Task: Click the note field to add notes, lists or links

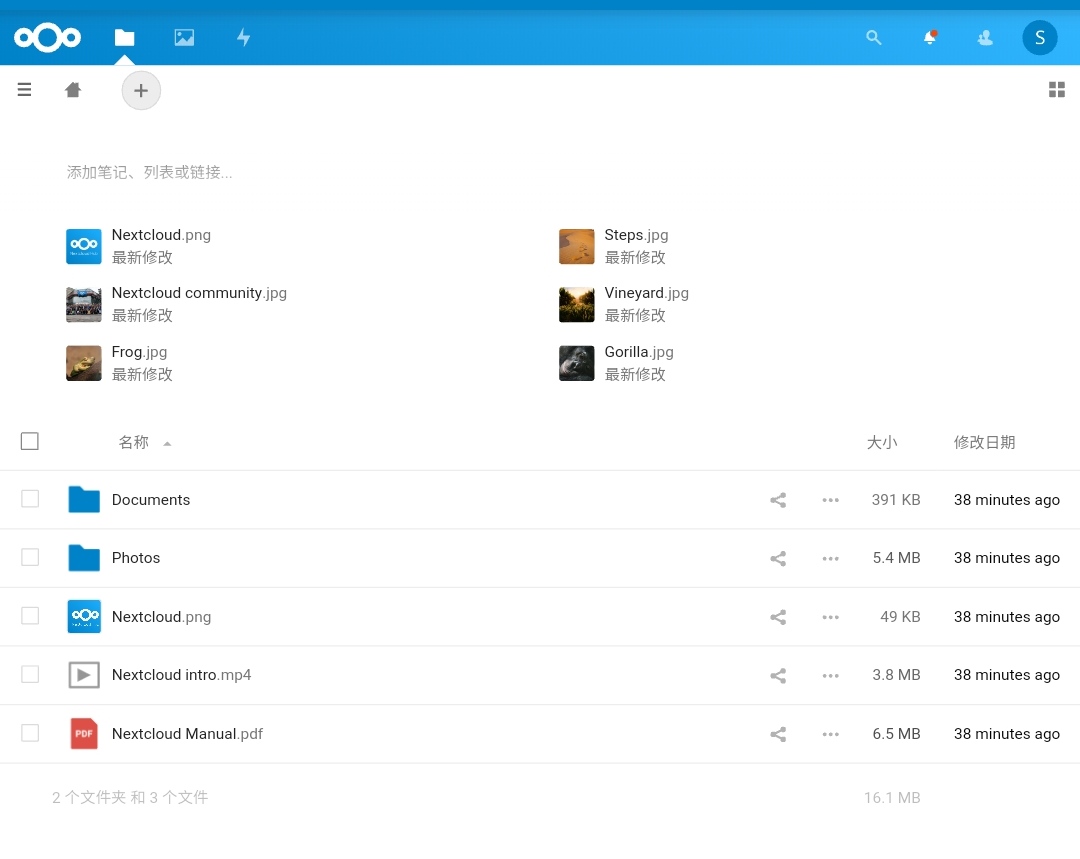Action: coord(149,172)
